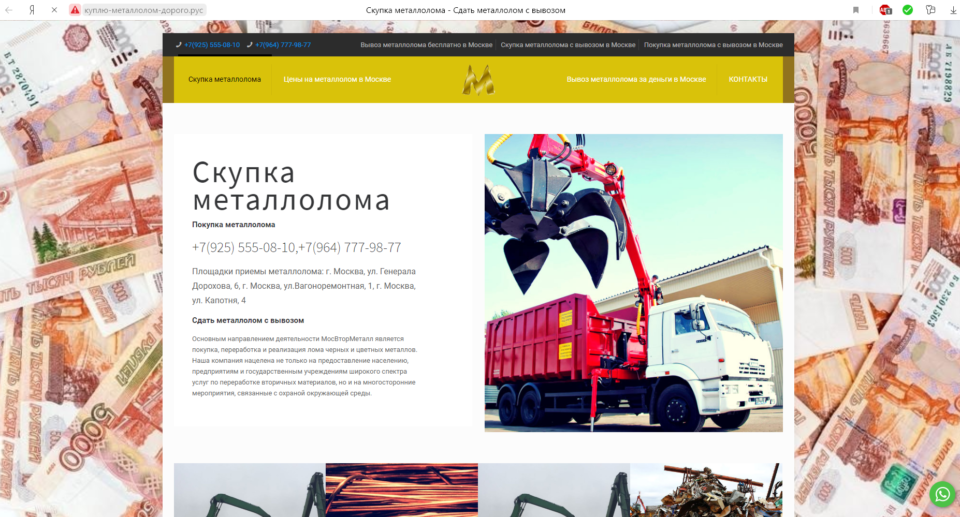
Task: Click the red grabber truck photo
Action: click(x=633, y=282)
